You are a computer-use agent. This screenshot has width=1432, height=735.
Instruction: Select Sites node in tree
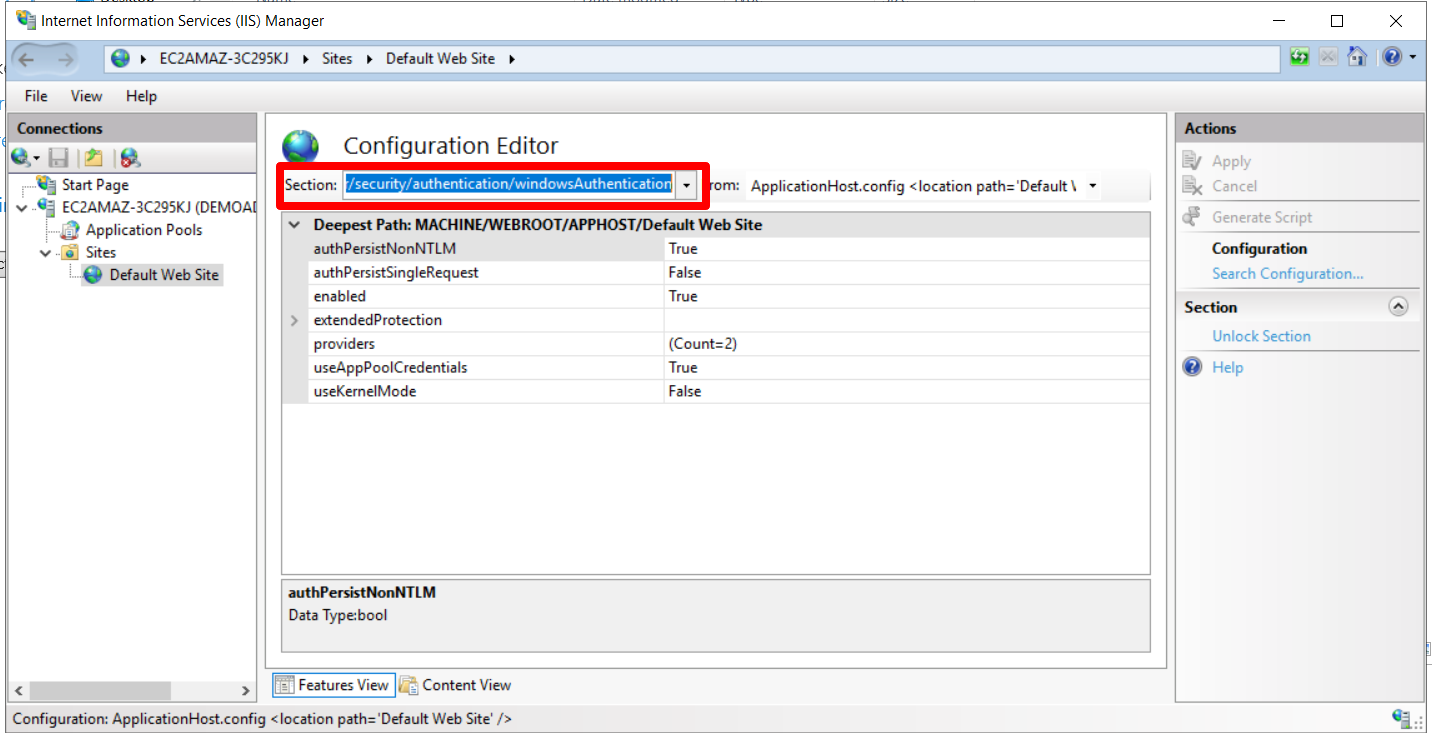[100, 253]
